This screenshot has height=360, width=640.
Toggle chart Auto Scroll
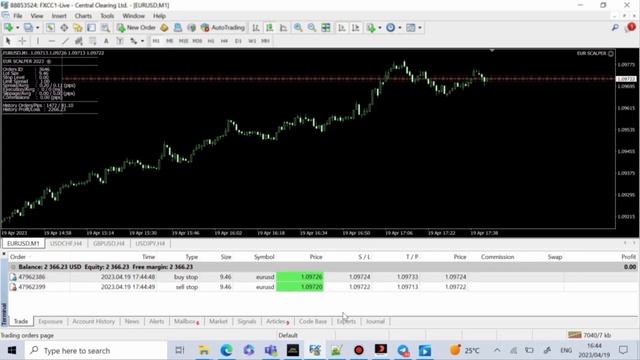[x=342, y=28]
